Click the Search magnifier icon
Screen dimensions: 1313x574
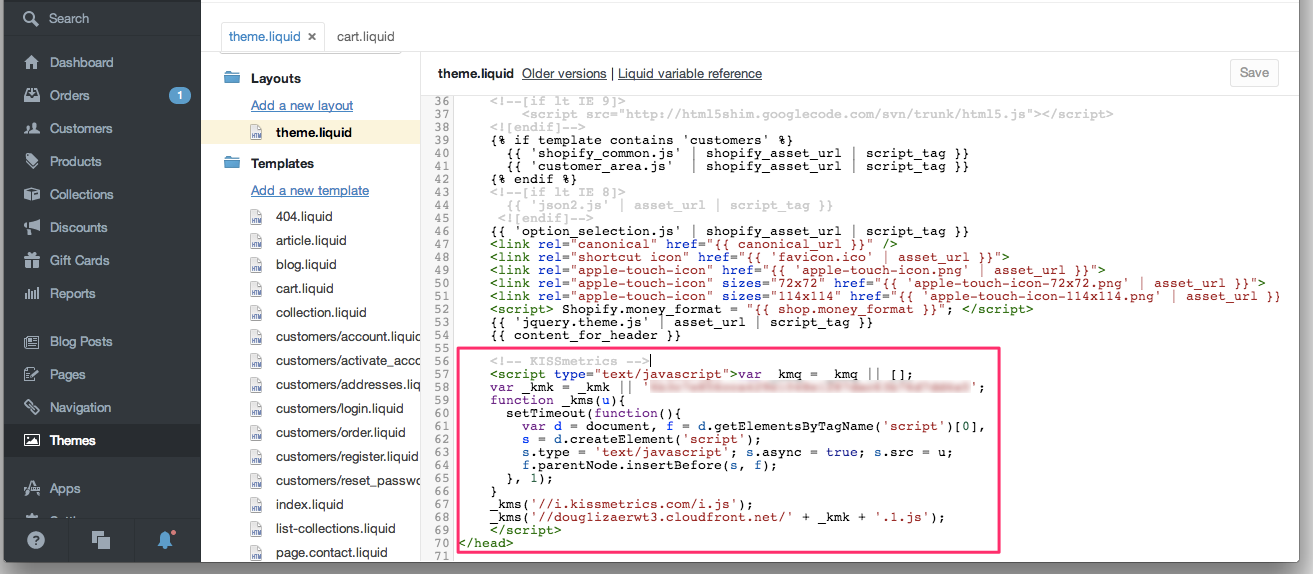[x=32, y=18]
